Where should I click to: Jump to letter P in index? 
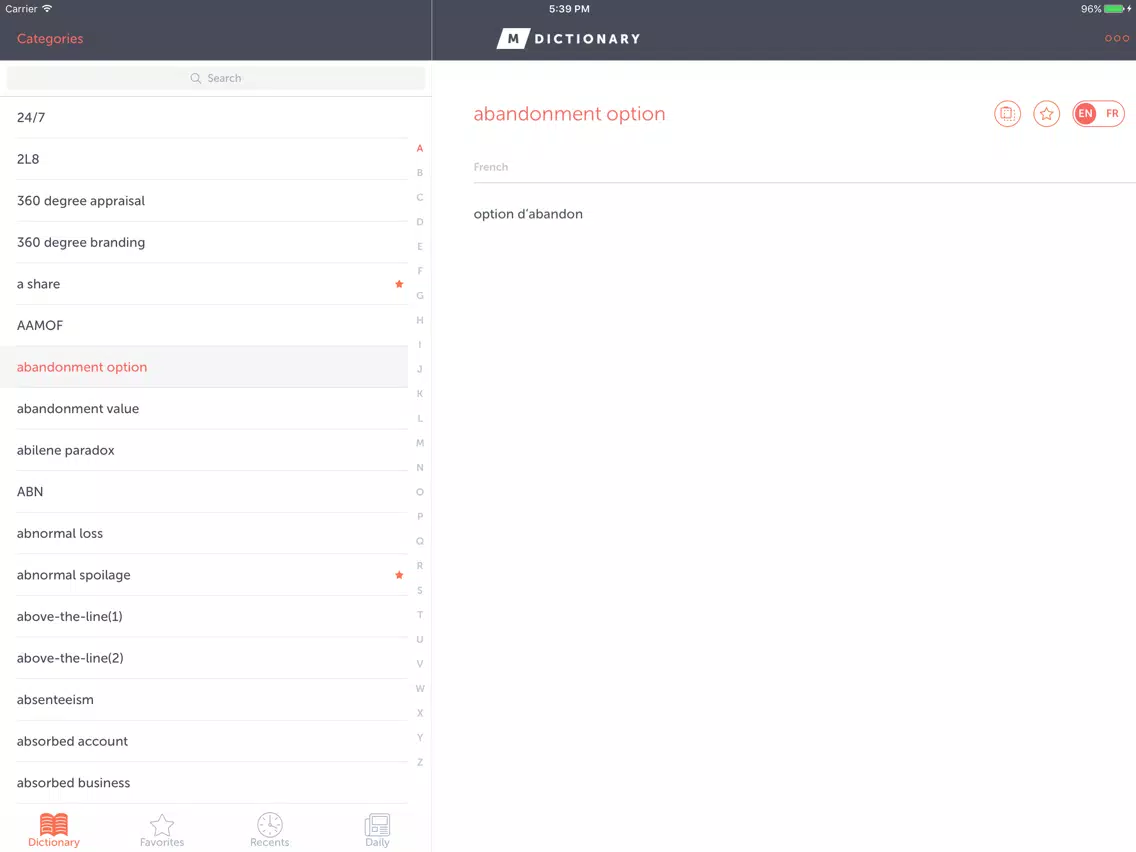(419, 517)
